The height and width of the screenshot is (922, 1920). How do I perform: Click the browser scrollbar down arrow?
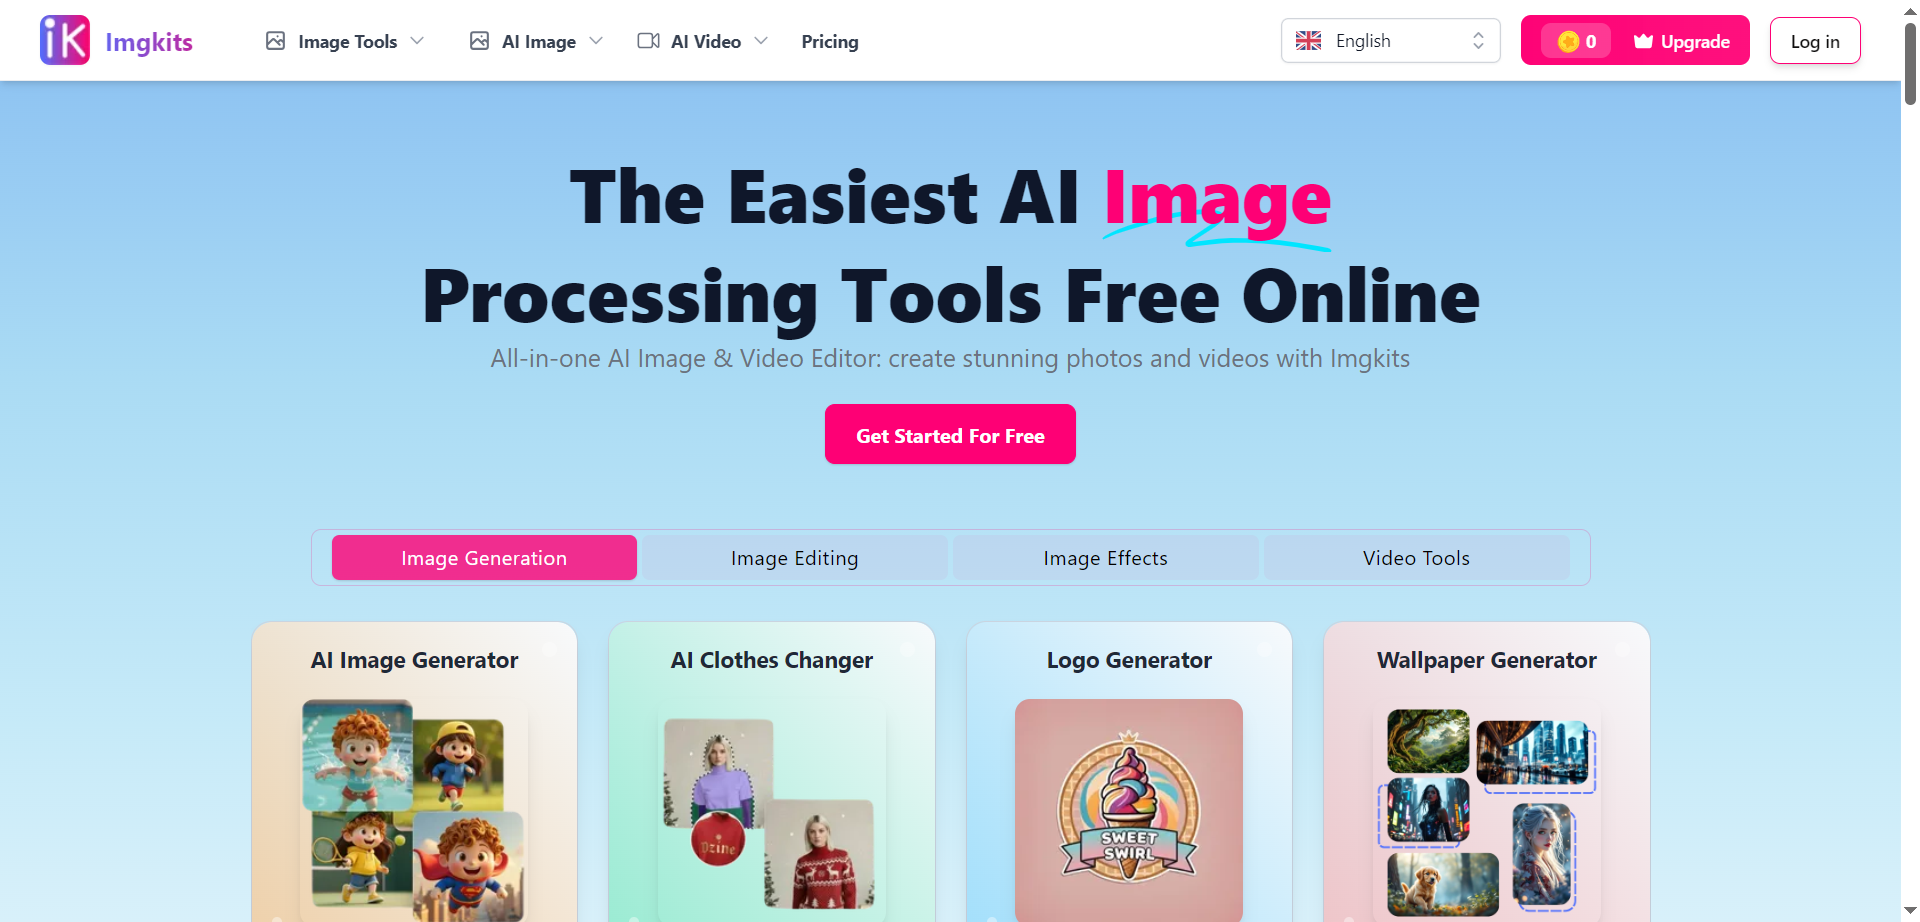(1910, 911)
